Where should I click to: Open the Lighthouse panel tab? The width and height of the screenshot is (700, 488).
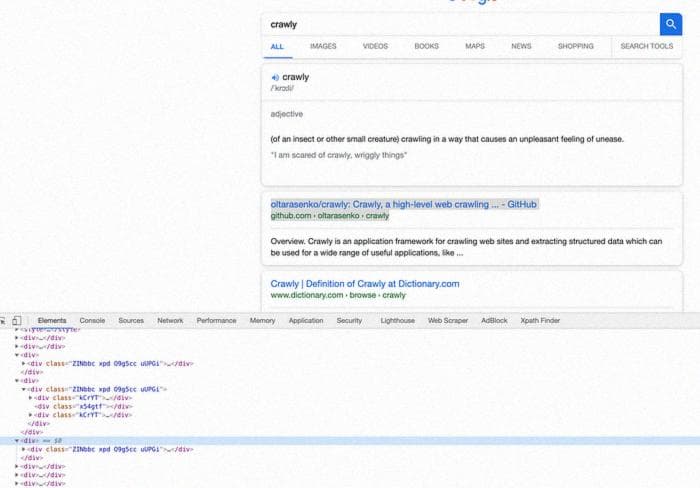pos(397,321)
